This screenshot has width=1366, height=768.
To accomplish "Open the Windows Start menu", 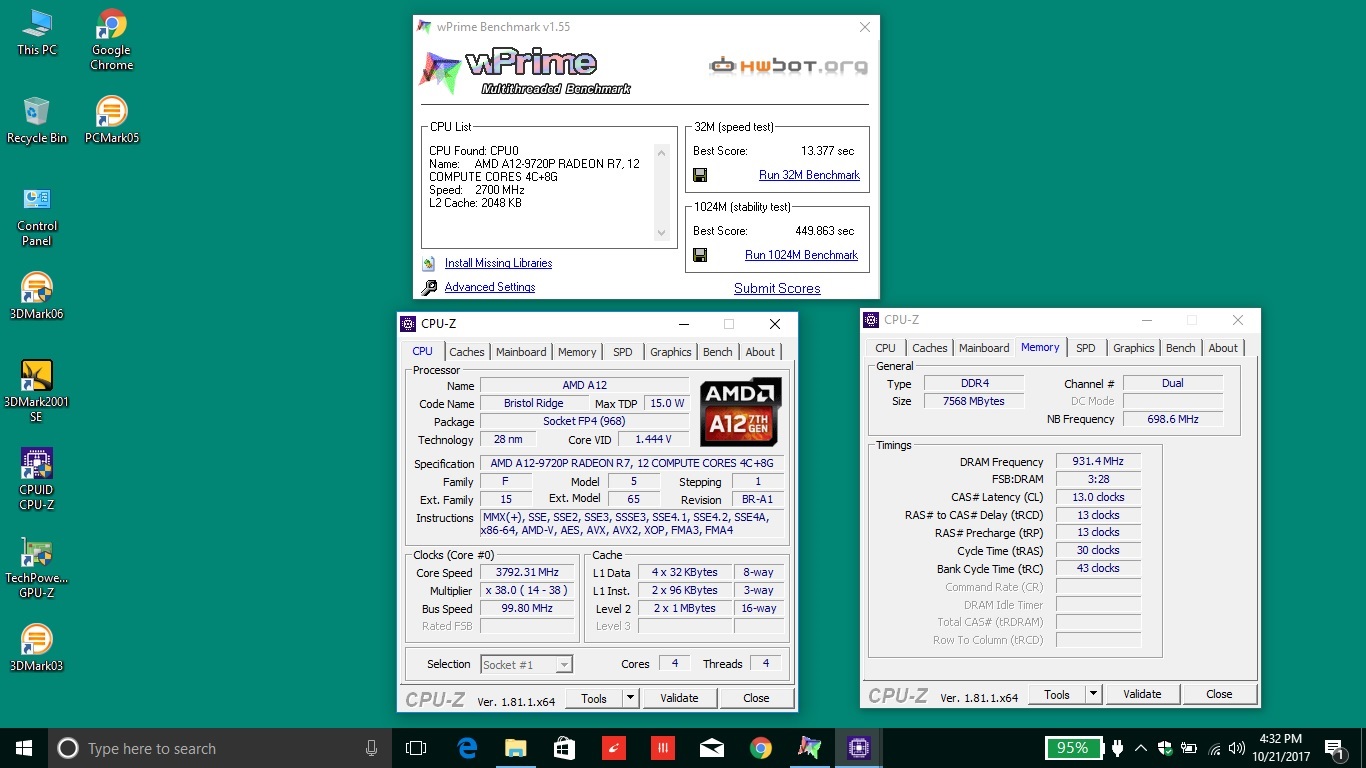I will click(24, 748).
